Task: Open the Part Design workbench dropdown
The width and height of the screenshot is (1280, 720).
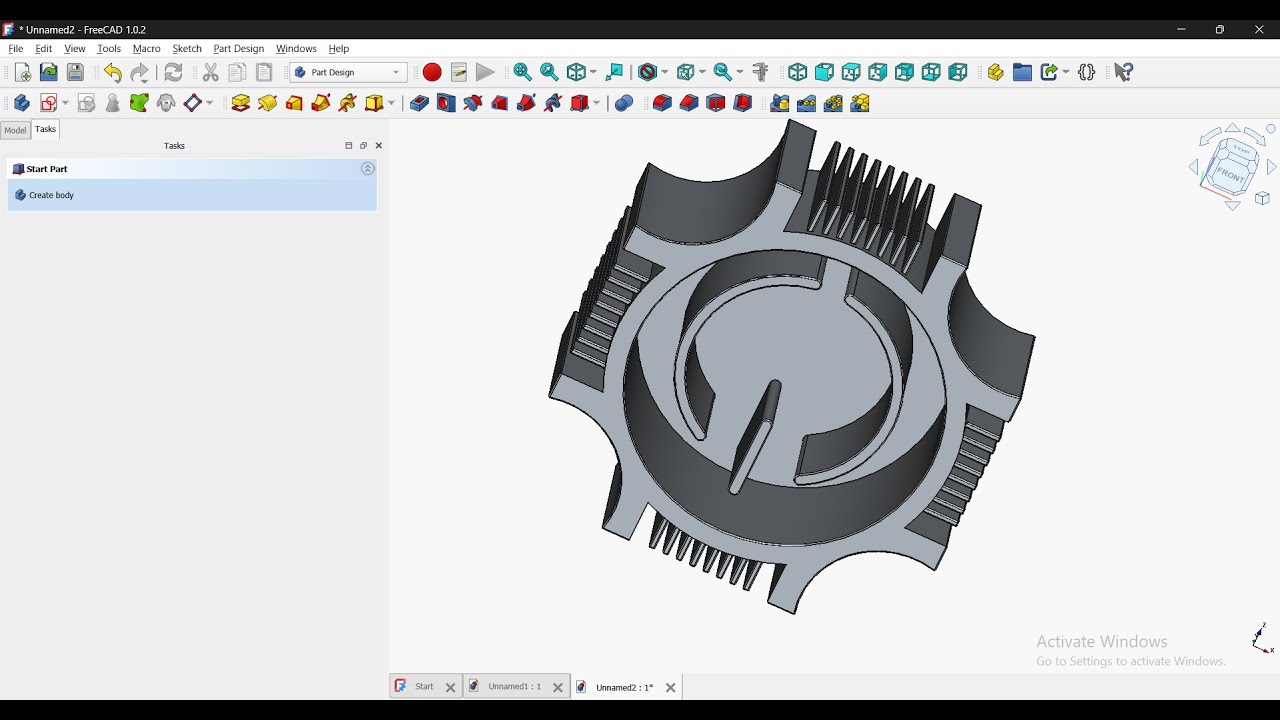Action: tap(348, 73)
